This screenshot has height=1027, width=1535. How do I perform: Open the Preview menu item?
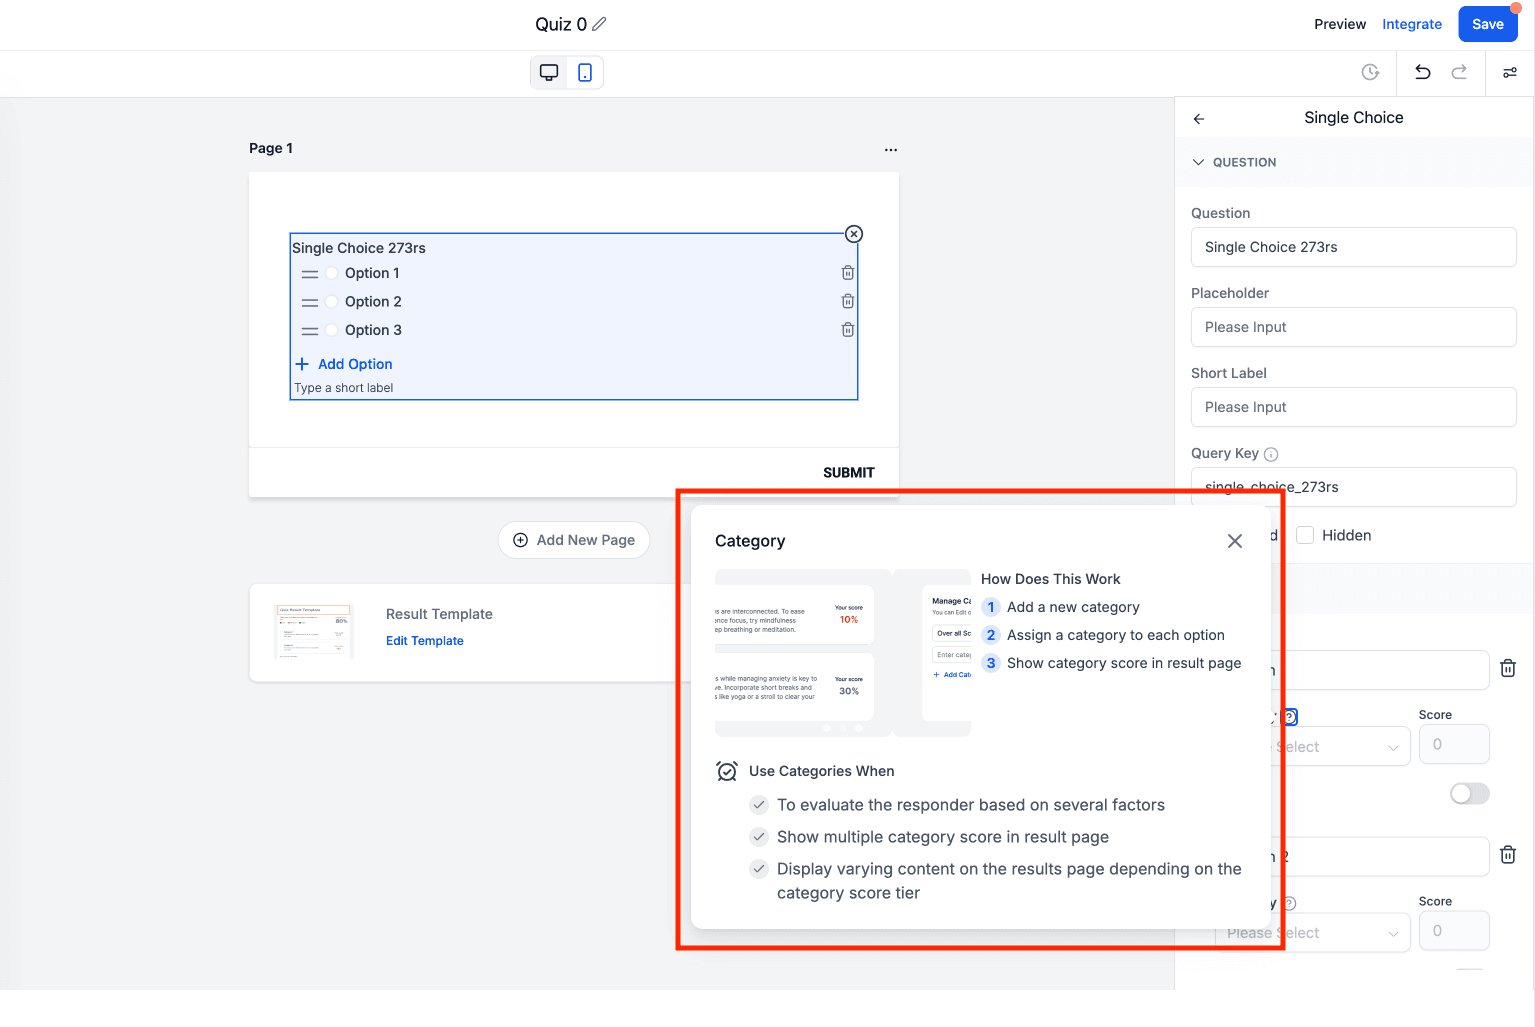pos(1340,24)
